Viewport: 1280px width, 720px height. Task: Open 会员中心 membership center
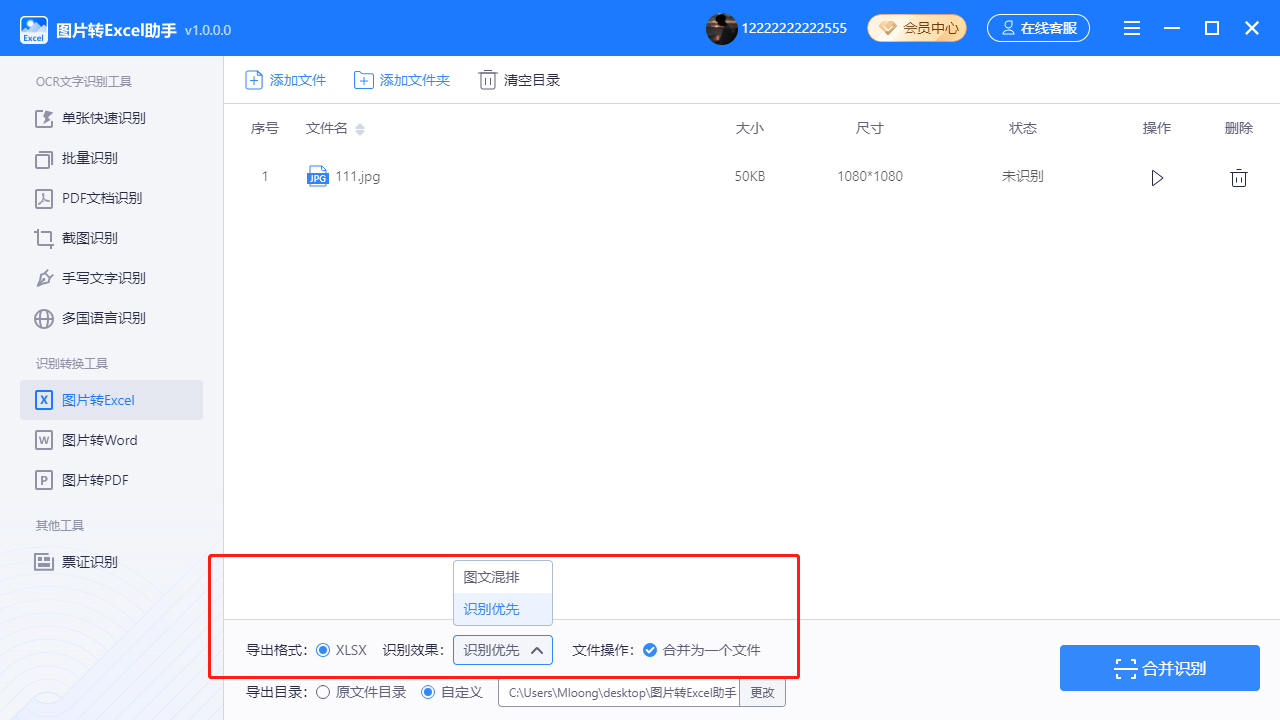tap(916, 27)
